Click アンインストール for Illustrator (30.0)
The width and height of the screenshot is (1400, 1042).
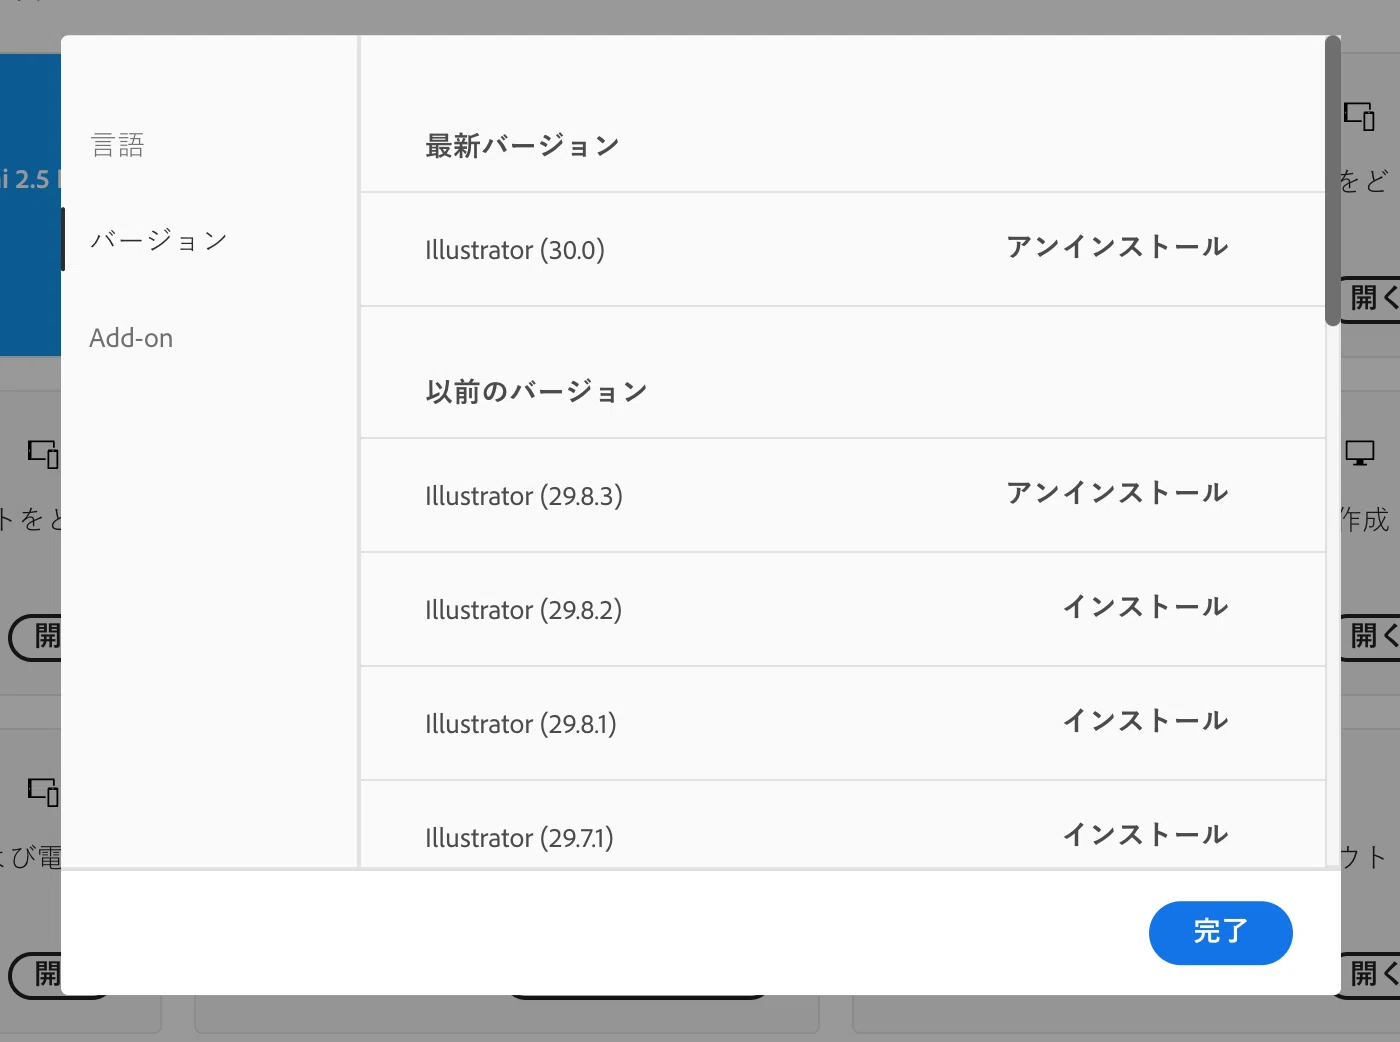[1117, 247]
